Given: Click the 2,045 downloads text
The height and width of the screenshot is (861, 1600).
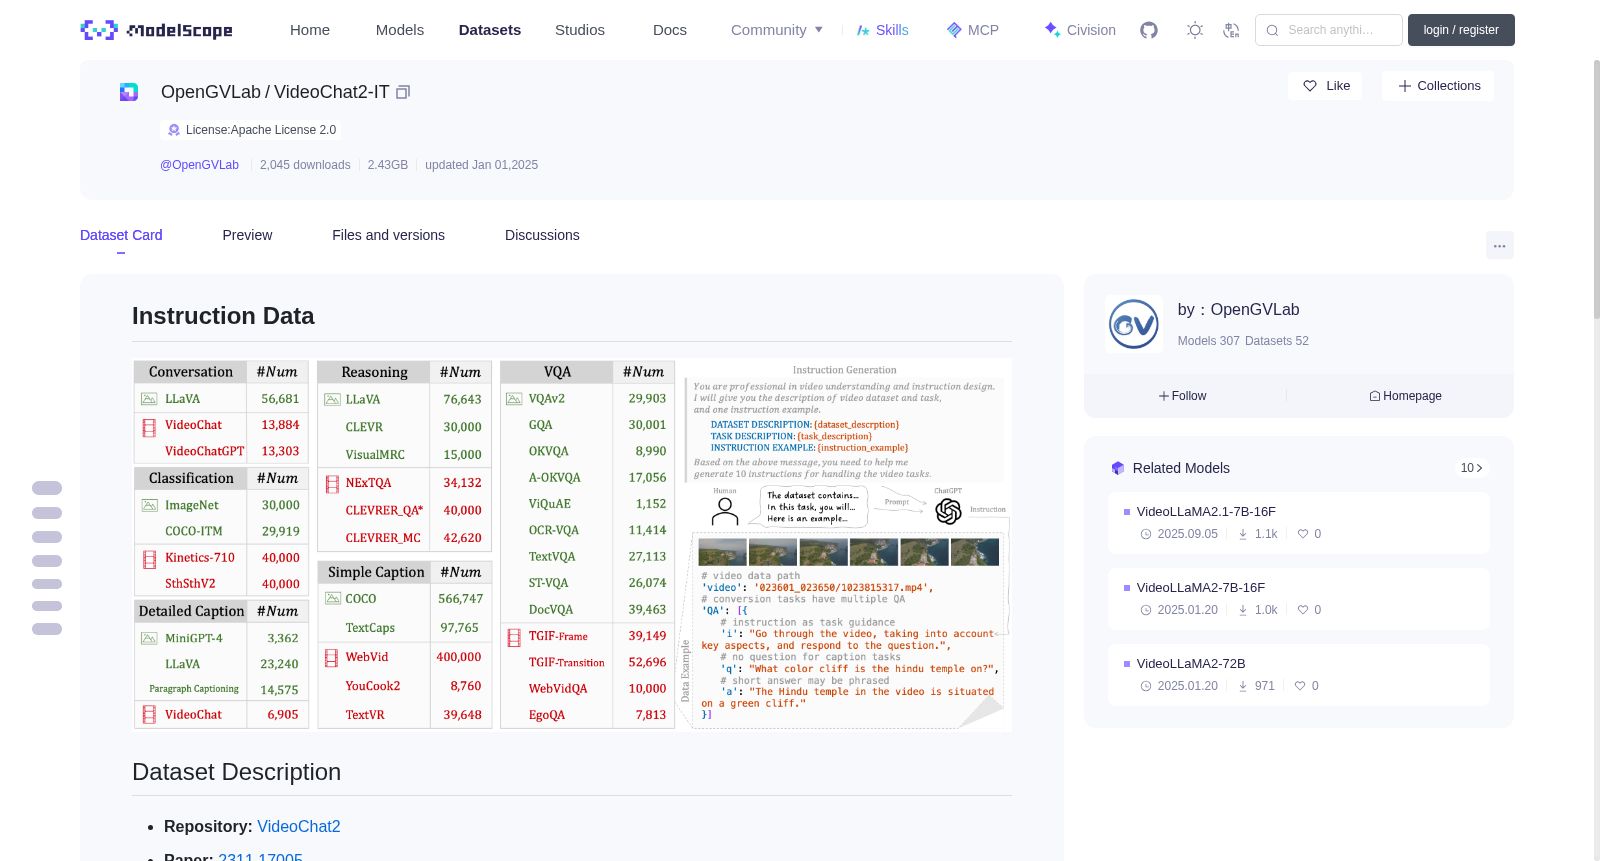Looking at the screenshot, I should point(305,165).
